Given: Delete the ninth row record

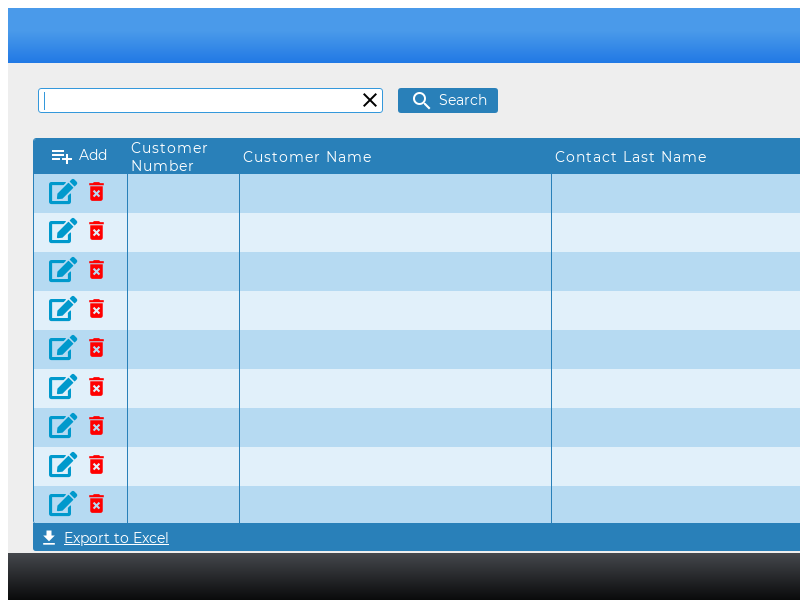Looking at the screenshot, I should tap(96, 504).
